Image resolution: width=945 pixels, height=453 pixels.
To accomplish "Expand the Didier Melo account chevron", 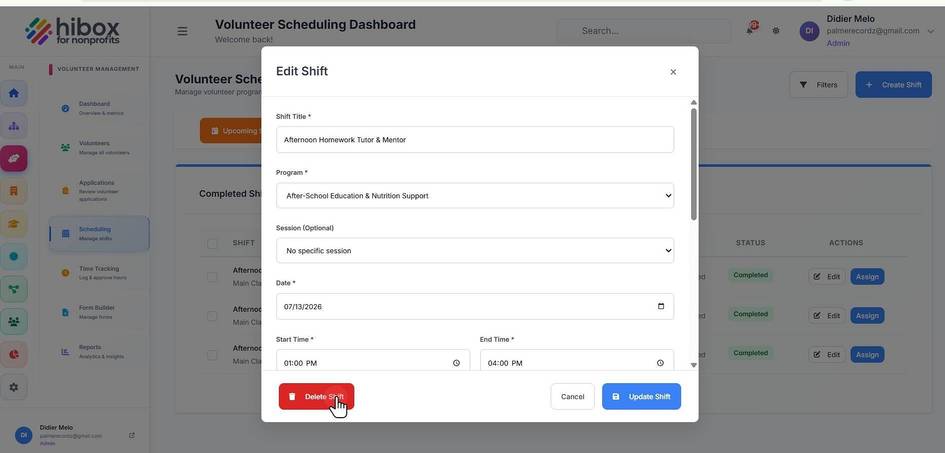I will pyautogui.click(x=931, y=31).
